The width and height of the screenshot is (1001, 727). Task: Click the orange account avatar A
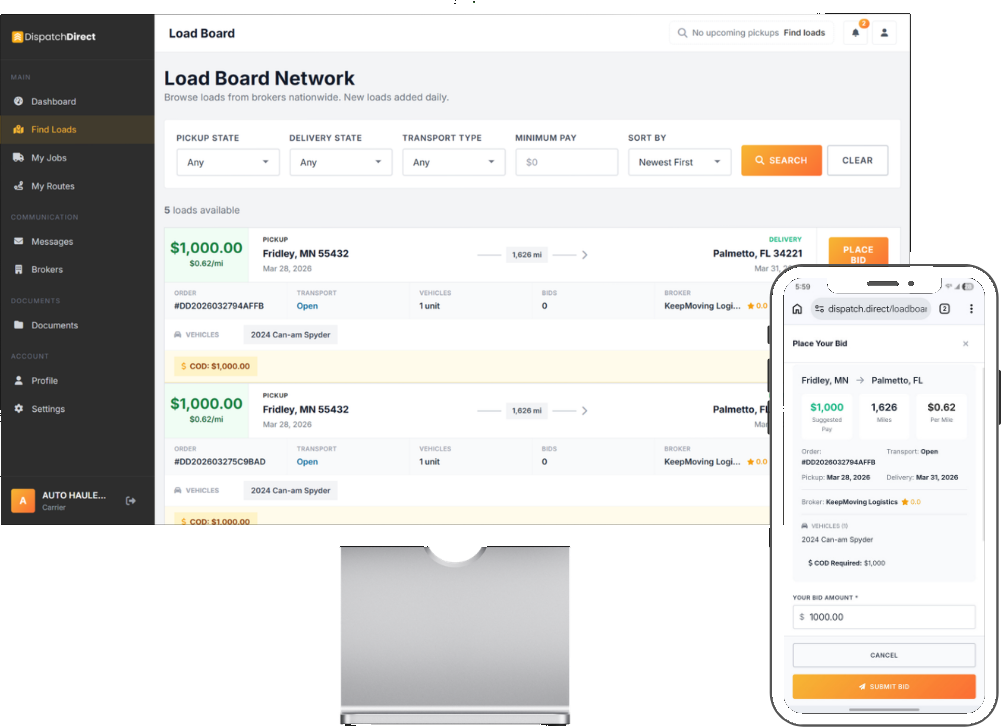(23, 500)
